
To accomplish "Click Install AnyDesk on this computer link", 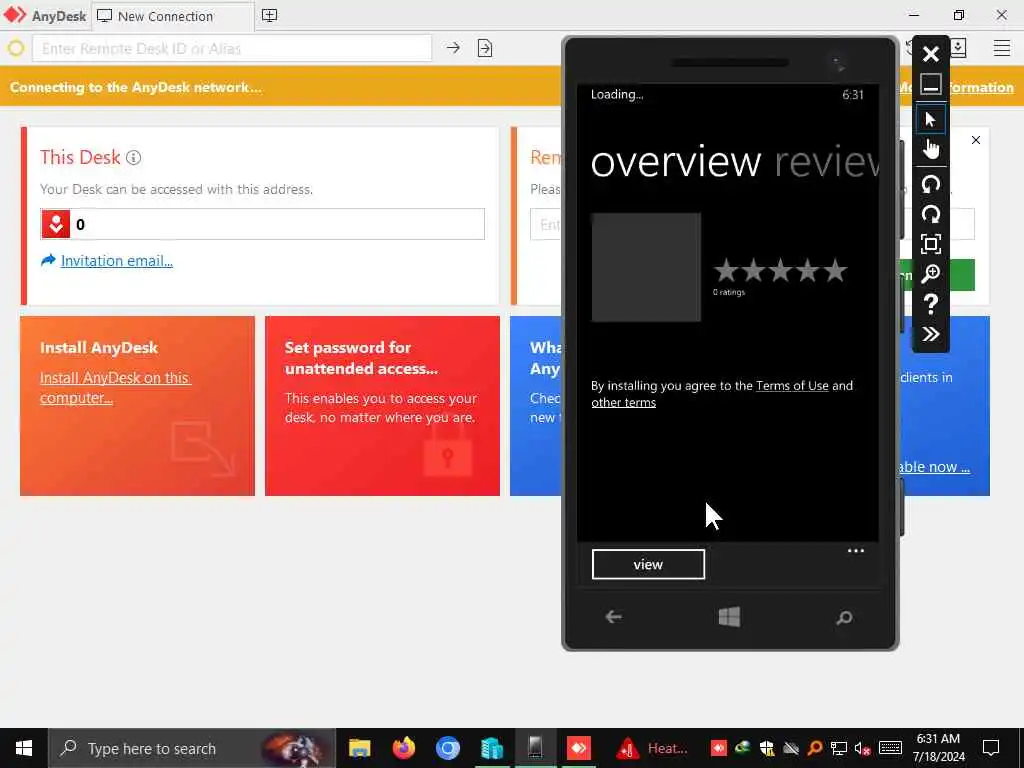I will 115,388.
